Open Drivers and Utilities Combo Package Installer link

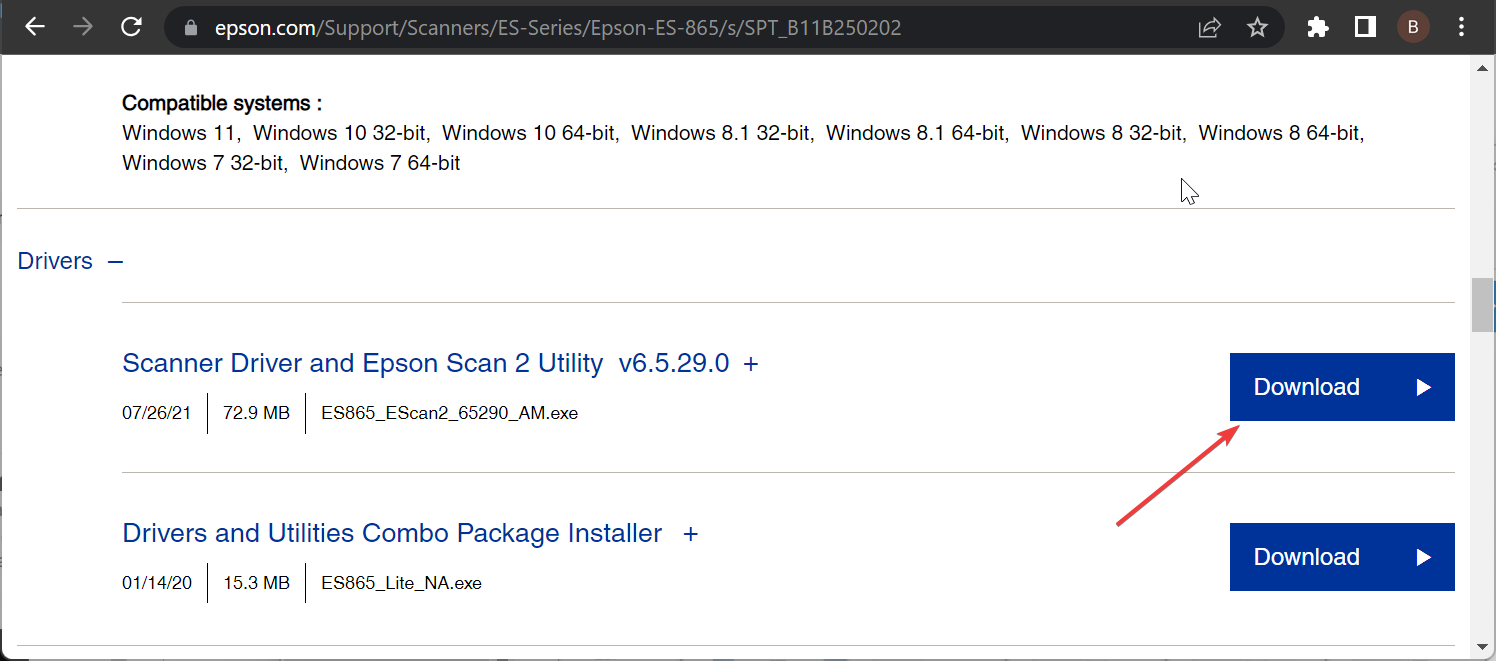coord(391,533)
